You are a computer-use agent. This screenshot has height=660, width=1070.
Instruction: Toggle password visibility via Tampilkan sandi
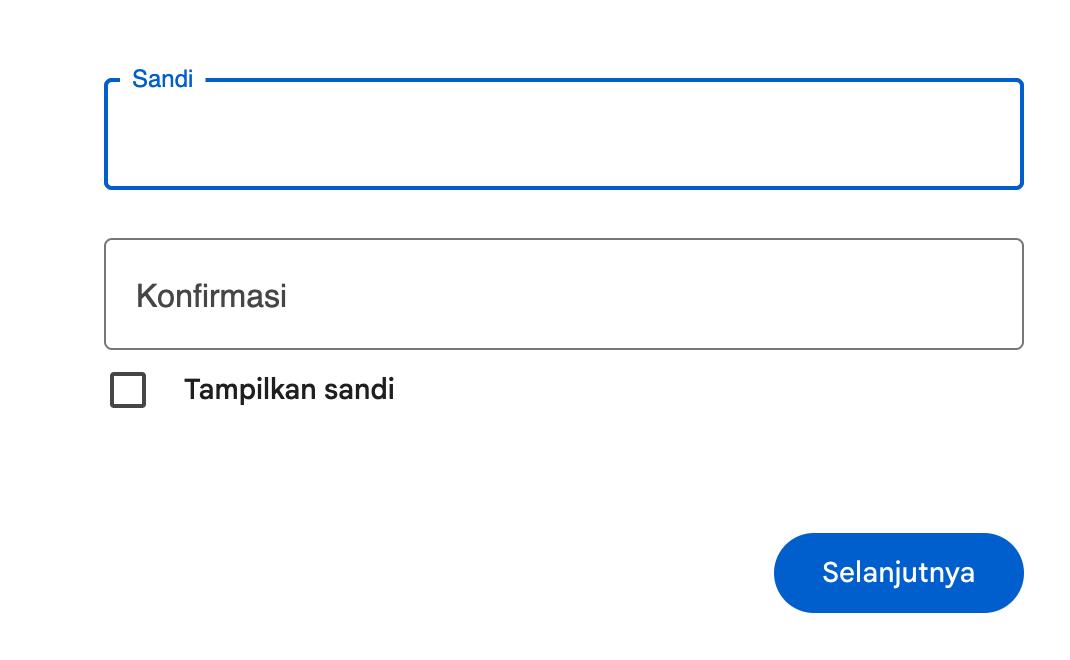pyautogui.click(x=127, y=390)
